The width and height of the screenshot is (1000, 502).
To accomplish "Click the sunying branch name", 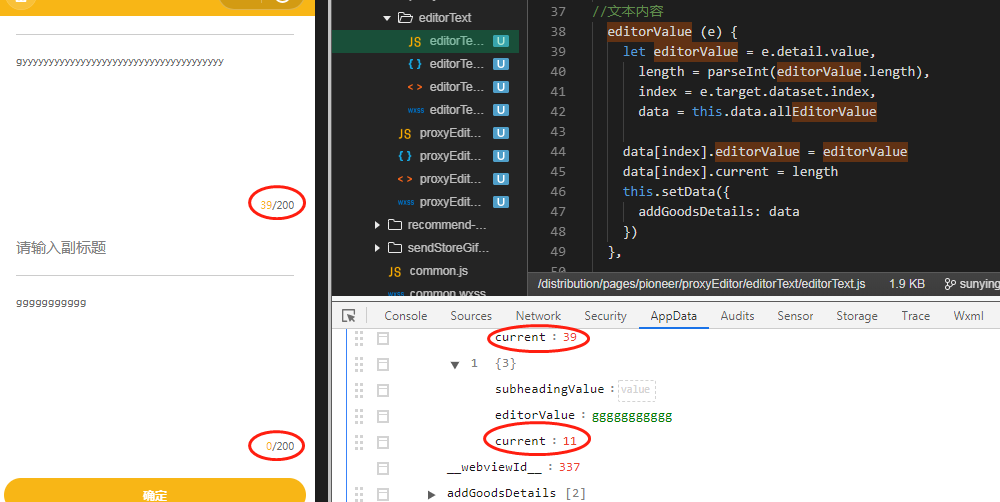I will tap(979, 284).
